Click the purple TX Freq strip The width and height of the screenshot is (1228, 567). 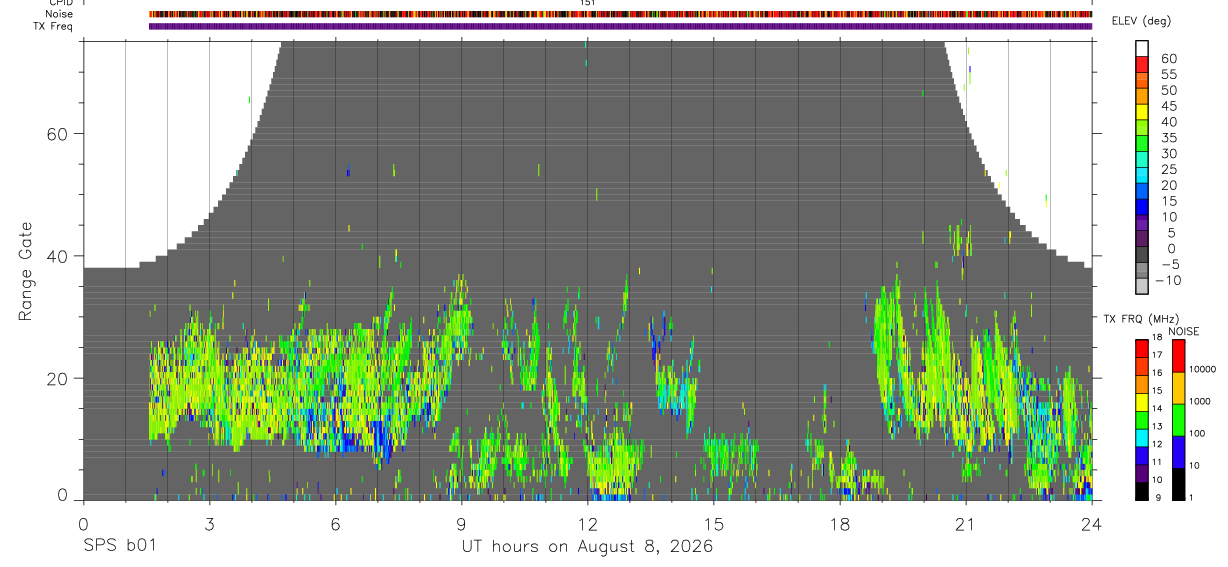click(620, 26)
